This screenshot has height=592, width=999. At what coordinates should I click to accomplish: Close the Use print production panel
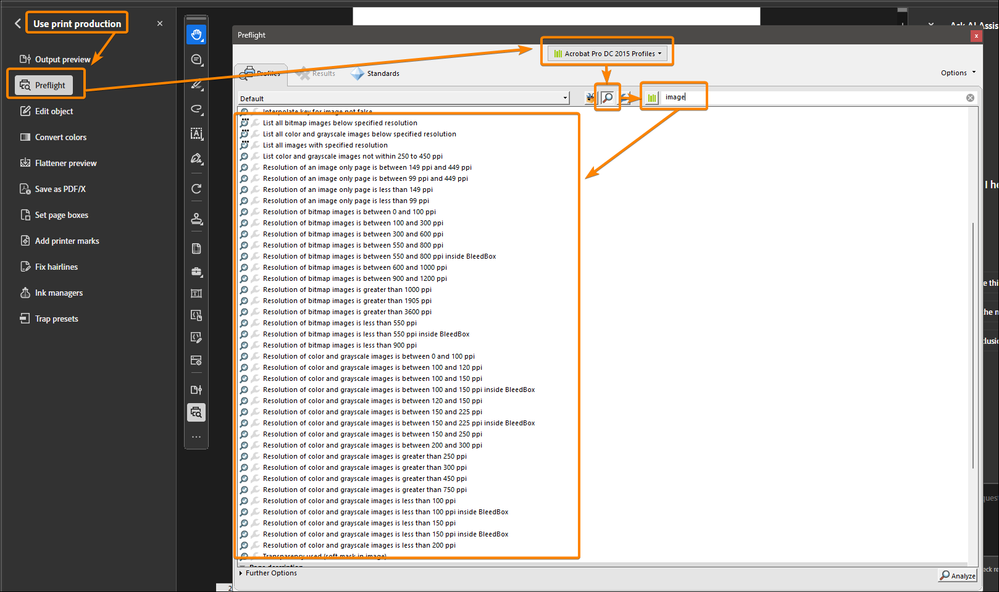pyautogui.click(x=160, y=24)
